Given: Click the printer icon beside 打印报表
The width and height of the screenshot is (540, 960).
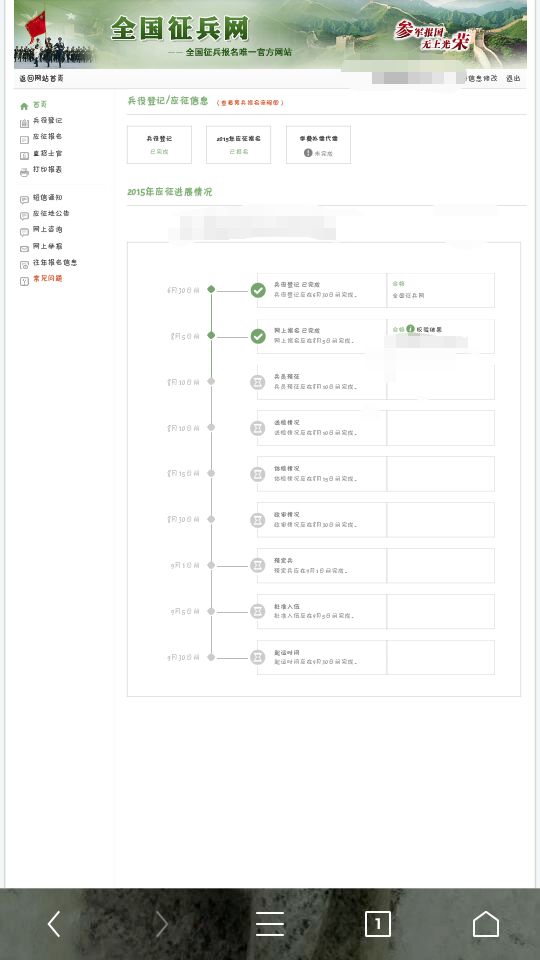Looking at the screenshot, I should [24, 172].
